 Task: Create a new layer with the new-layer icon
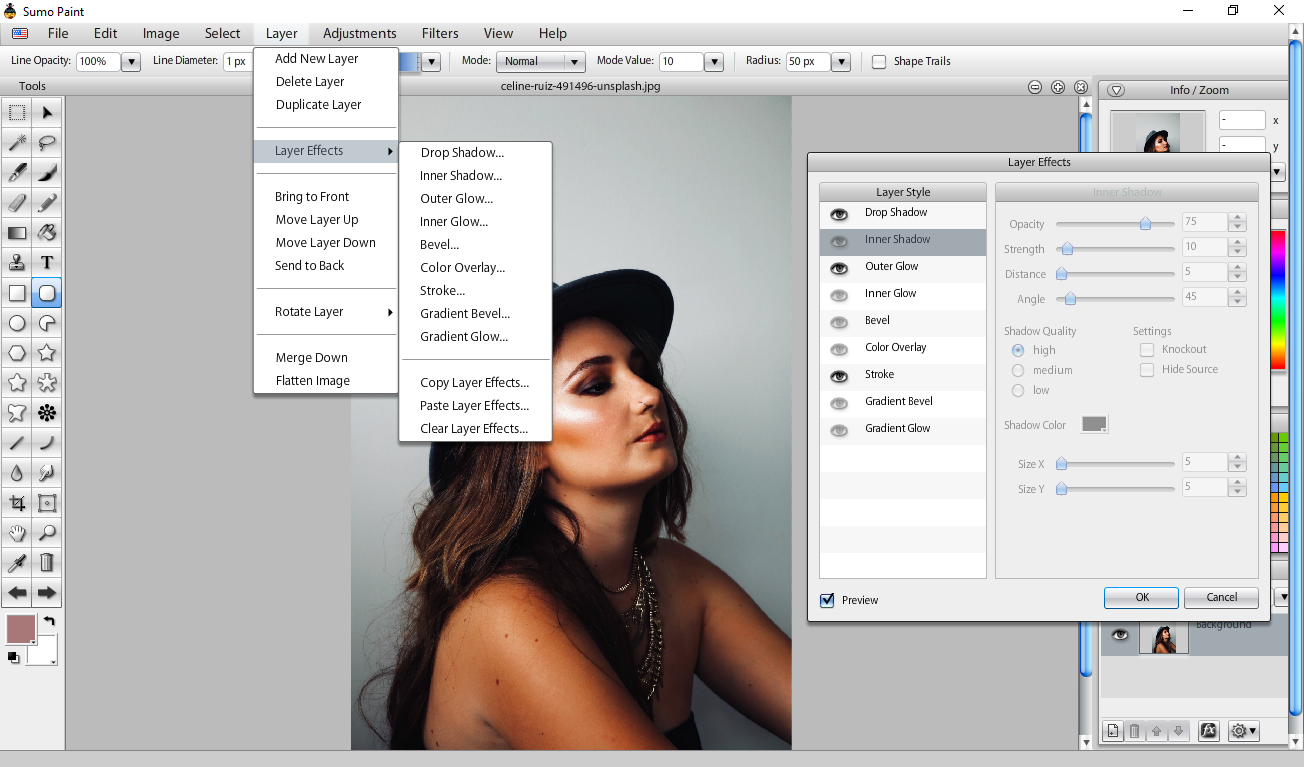(1112, 731)
